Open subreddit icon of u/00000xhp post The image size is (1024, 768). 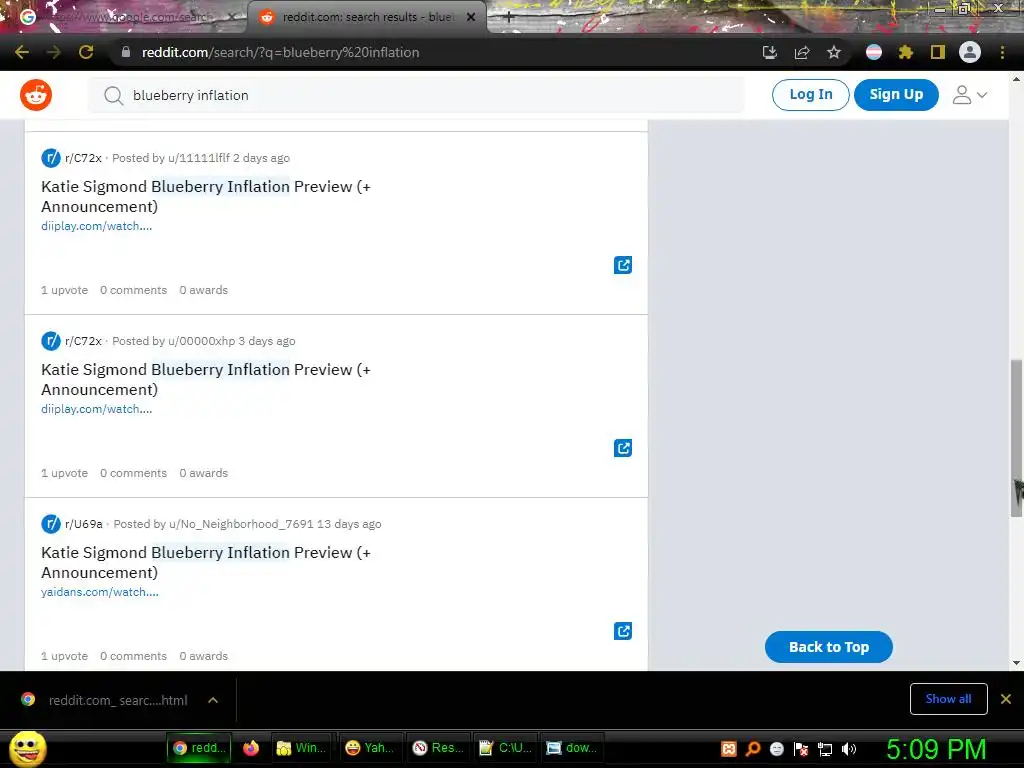click(x=51, y=341)
